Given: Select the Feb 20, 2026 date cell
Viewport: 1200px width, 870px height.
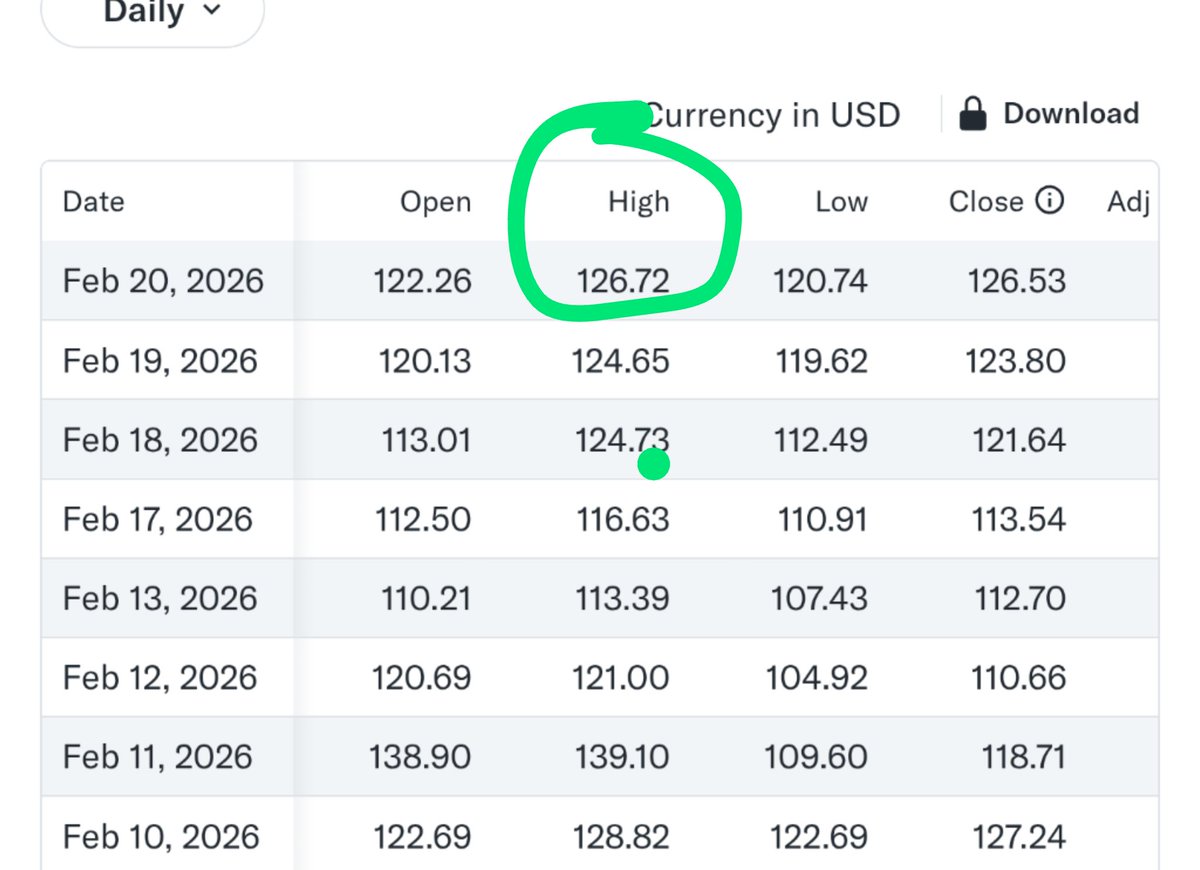Looking at the screenshot, I should [x=163, y=281].
